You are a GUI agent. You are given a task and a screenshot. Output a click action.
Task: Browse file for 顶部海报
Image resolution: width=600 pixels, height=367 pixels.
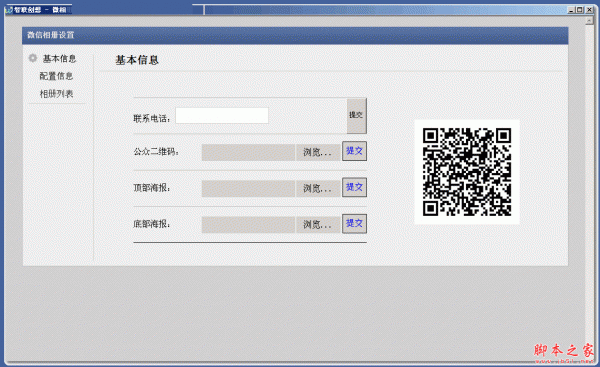(318, 189)
